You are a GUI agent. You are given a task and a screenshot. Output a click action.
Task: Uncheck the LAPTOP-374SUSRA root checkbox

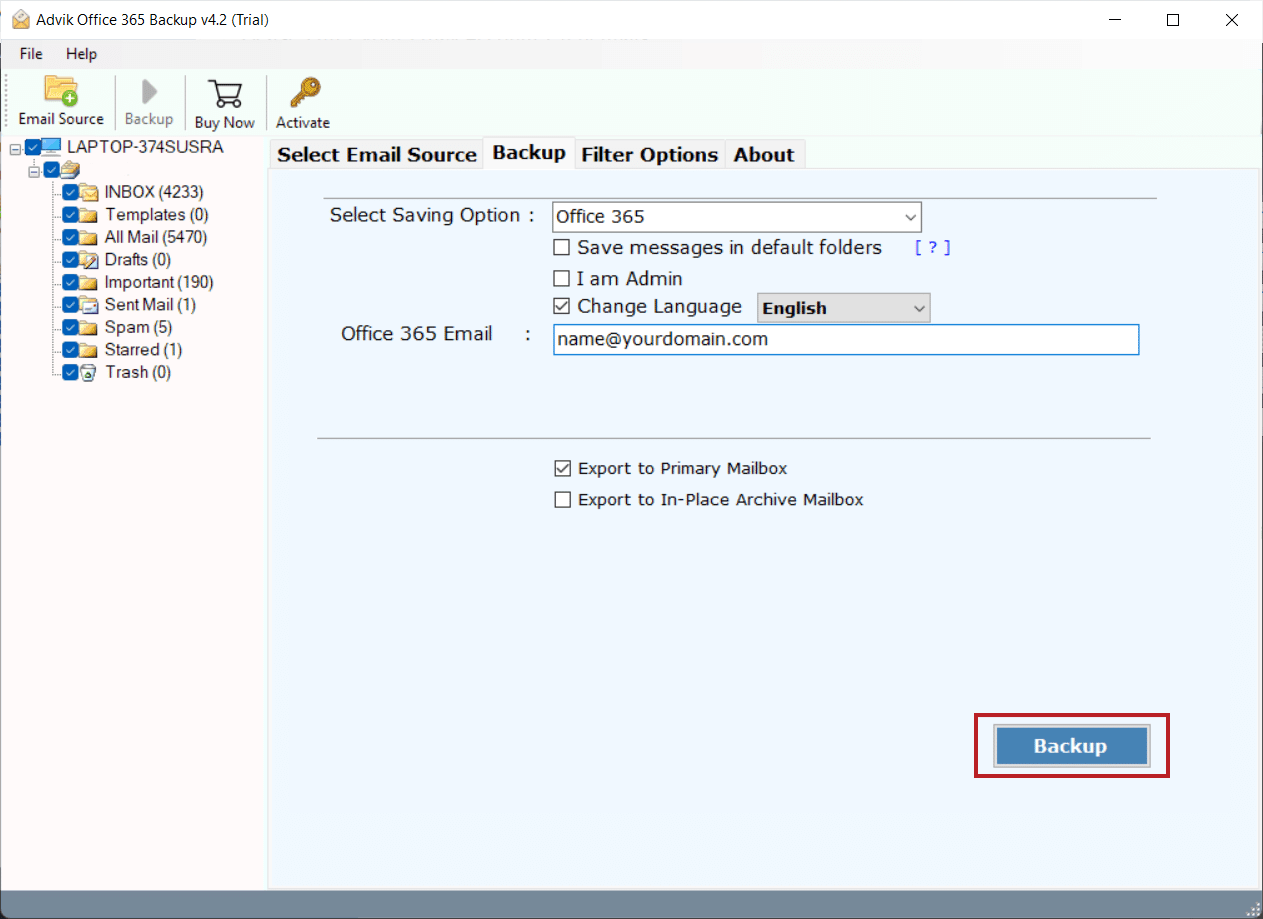pos(33,147)
